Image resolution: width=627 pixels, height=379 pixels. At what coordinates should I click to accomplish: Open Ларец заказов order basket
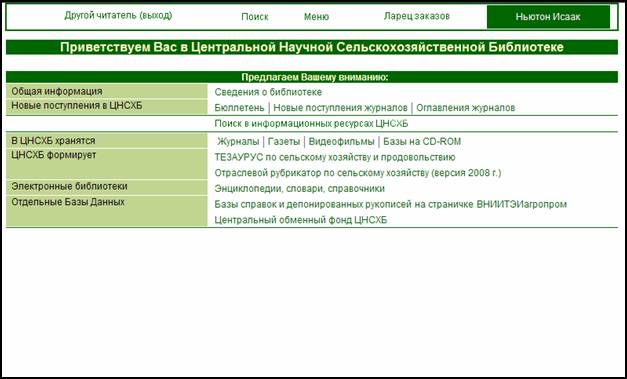(x=417, y=16)
